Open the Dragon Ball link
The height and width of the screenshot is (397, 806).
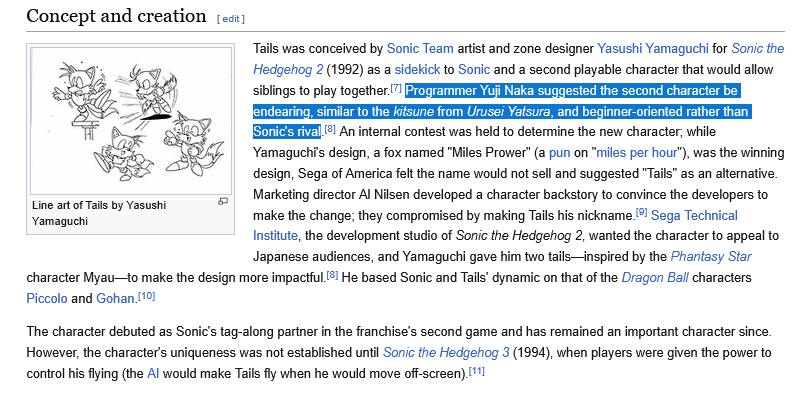click(x=655, y=278)
